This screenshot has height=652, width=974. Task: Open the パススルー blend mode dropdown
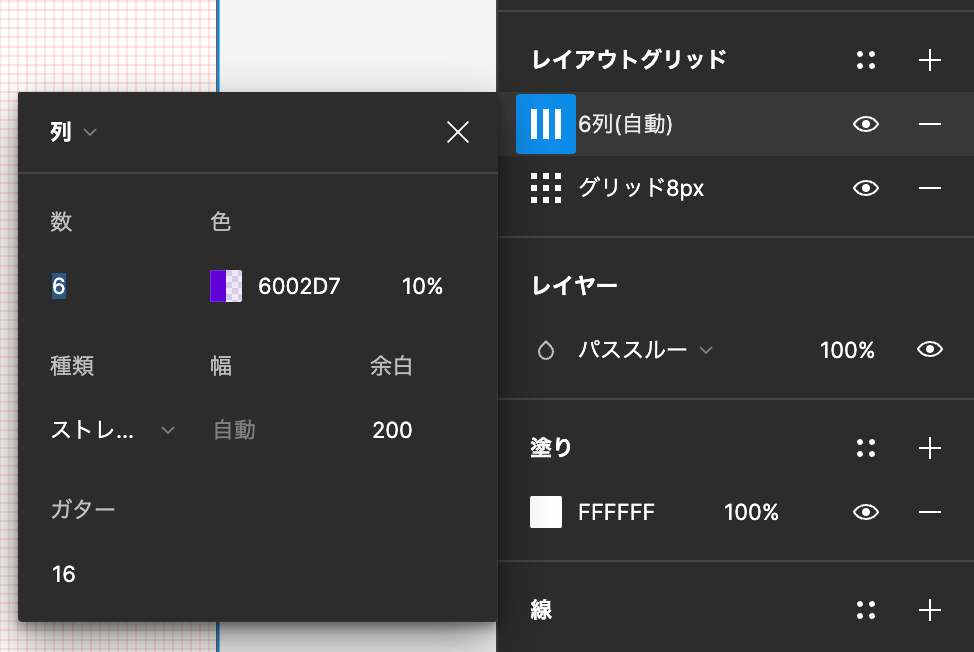(x=645, y=350)
